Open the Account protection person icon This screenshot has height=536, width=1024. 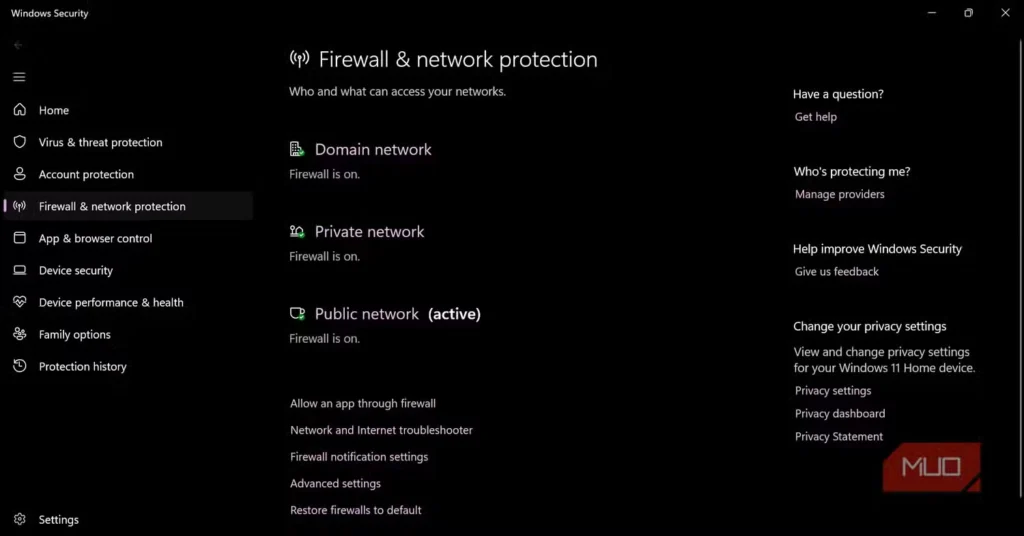pyautogui.click(x=20, y=174)
